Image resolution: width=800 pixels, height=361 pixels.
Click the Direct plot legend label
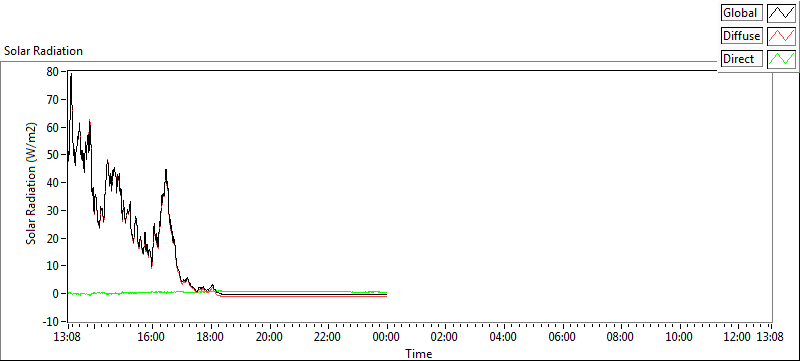coord(741,59)
